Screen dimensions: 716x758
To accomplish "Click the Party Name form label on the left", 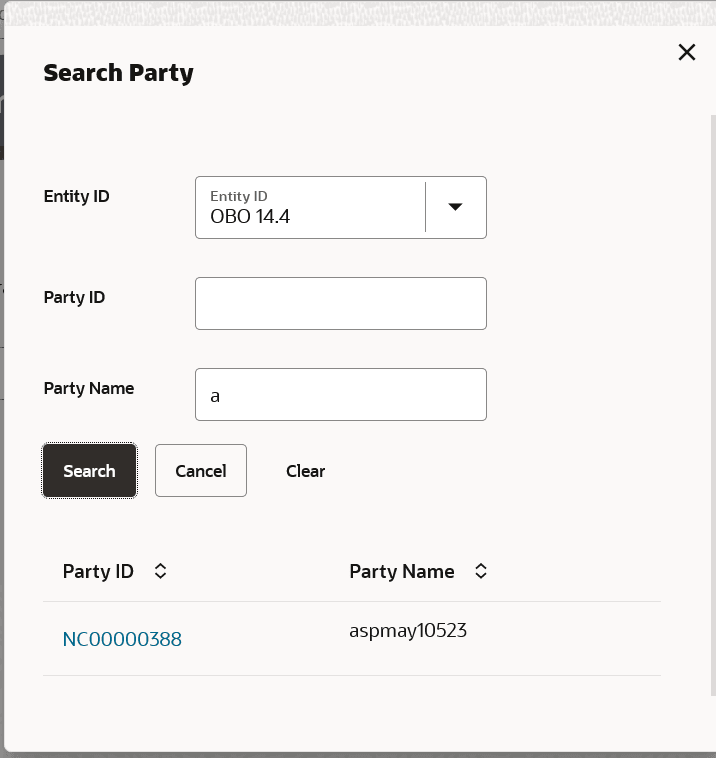I will (89, 388).
